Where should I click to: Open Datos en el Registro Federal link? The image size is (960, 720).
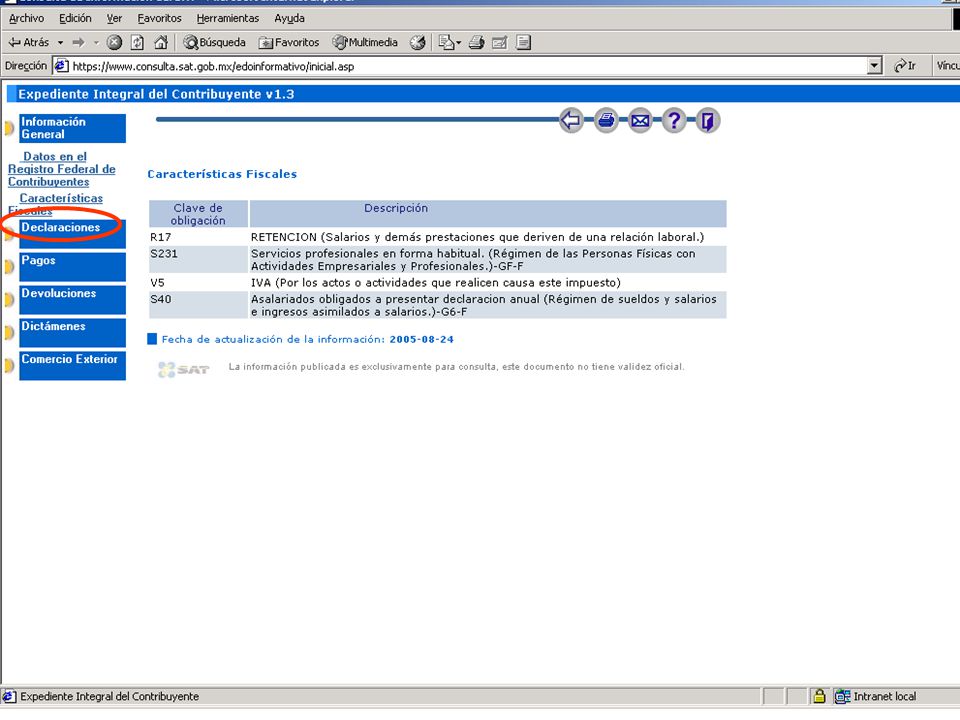pyautogui.click(x=61, y=169)
